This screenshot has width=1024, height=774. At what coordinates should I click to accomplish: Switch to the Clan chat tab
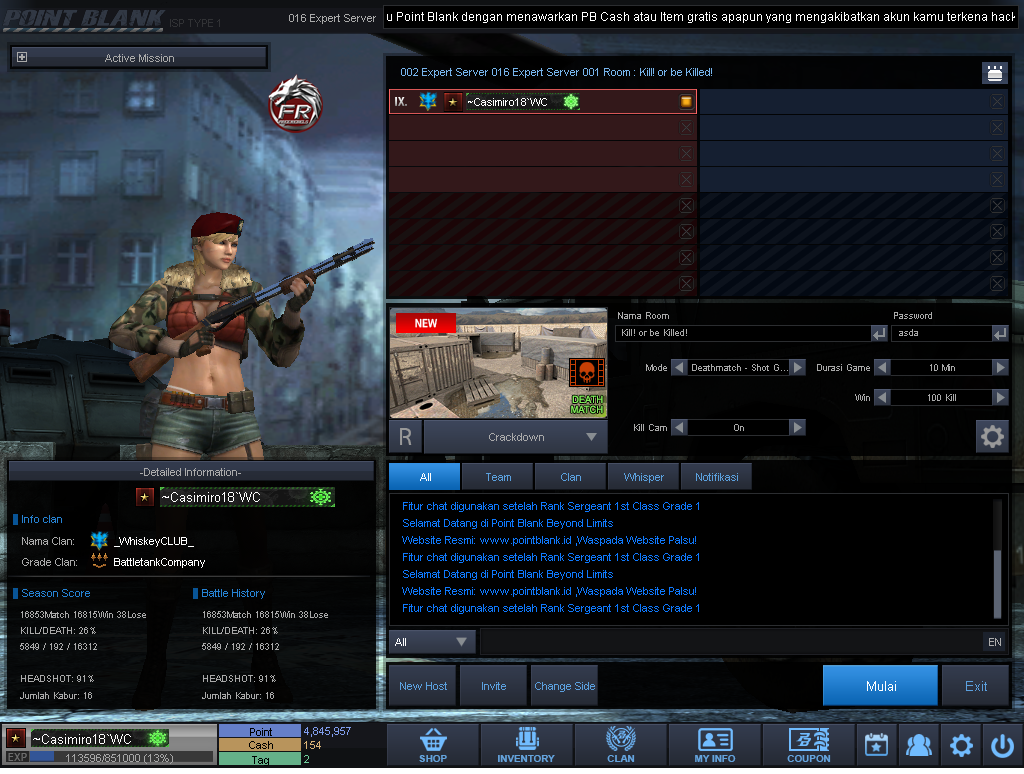coord(571,477)
